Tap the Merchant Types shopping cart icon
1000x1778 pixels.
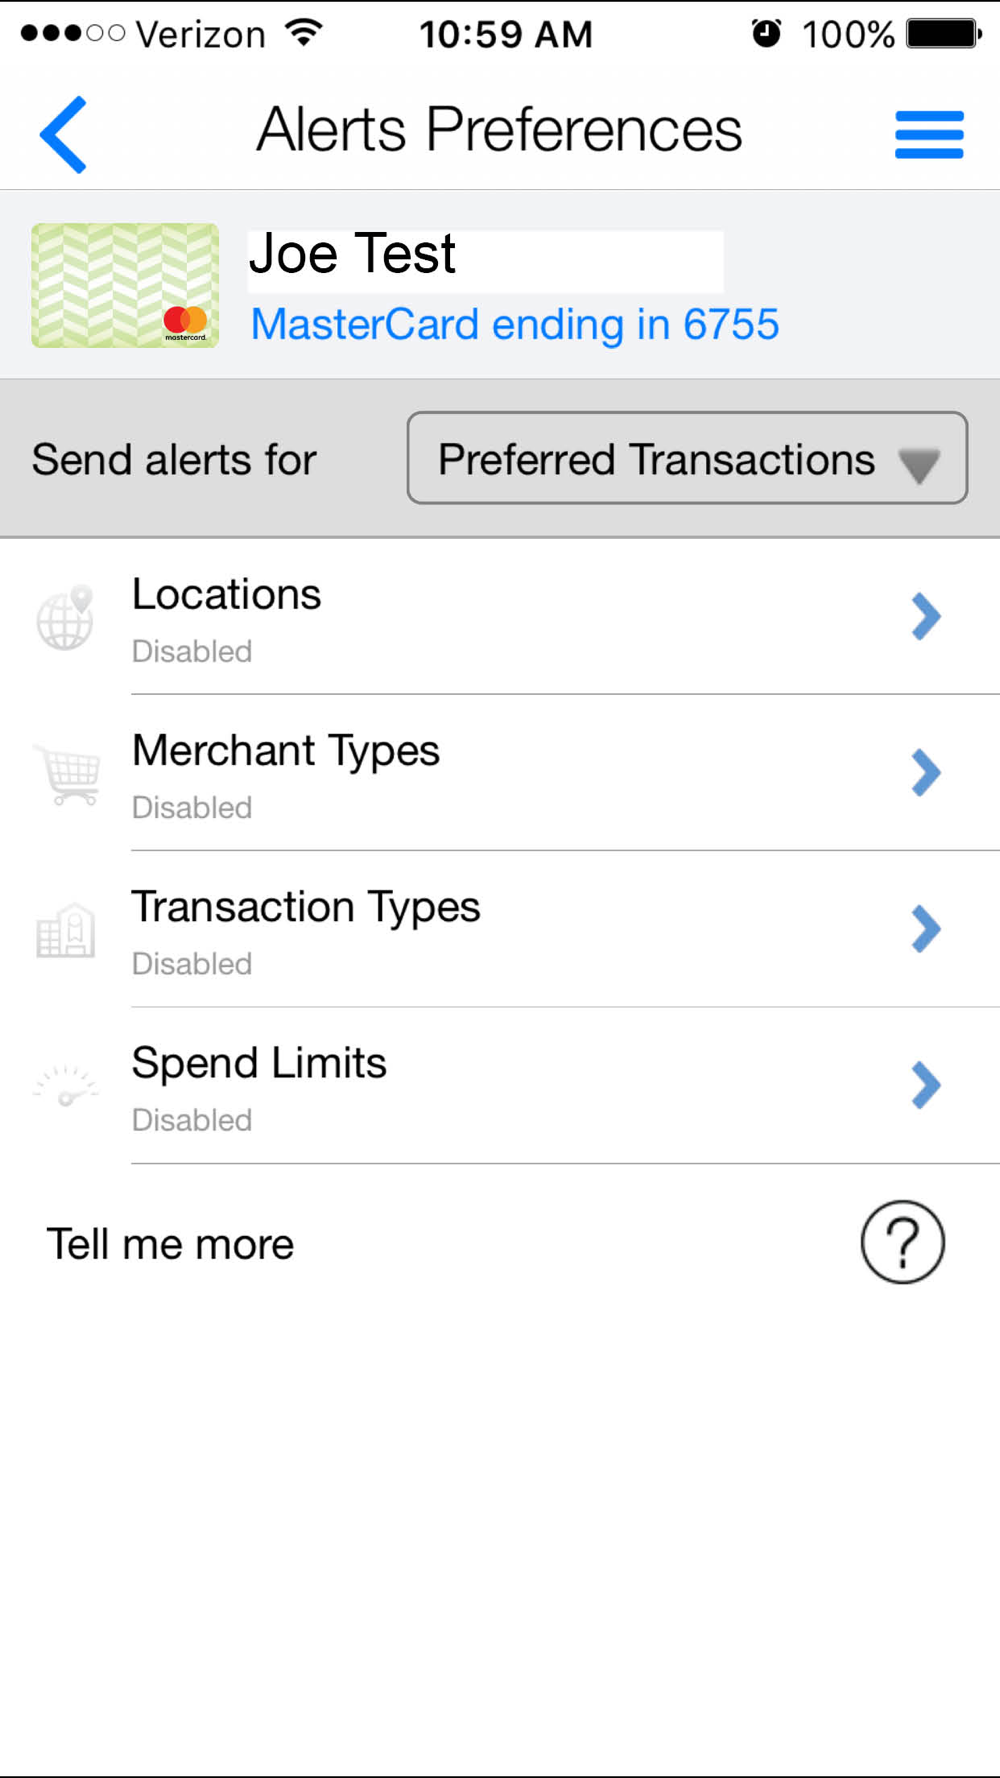pos(68,774)
